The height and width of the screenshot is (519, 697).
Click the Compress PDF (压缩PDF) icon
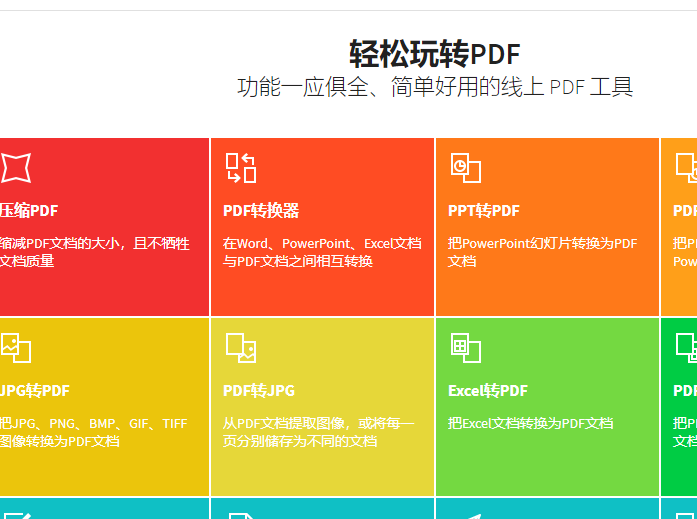pos(15,168)
